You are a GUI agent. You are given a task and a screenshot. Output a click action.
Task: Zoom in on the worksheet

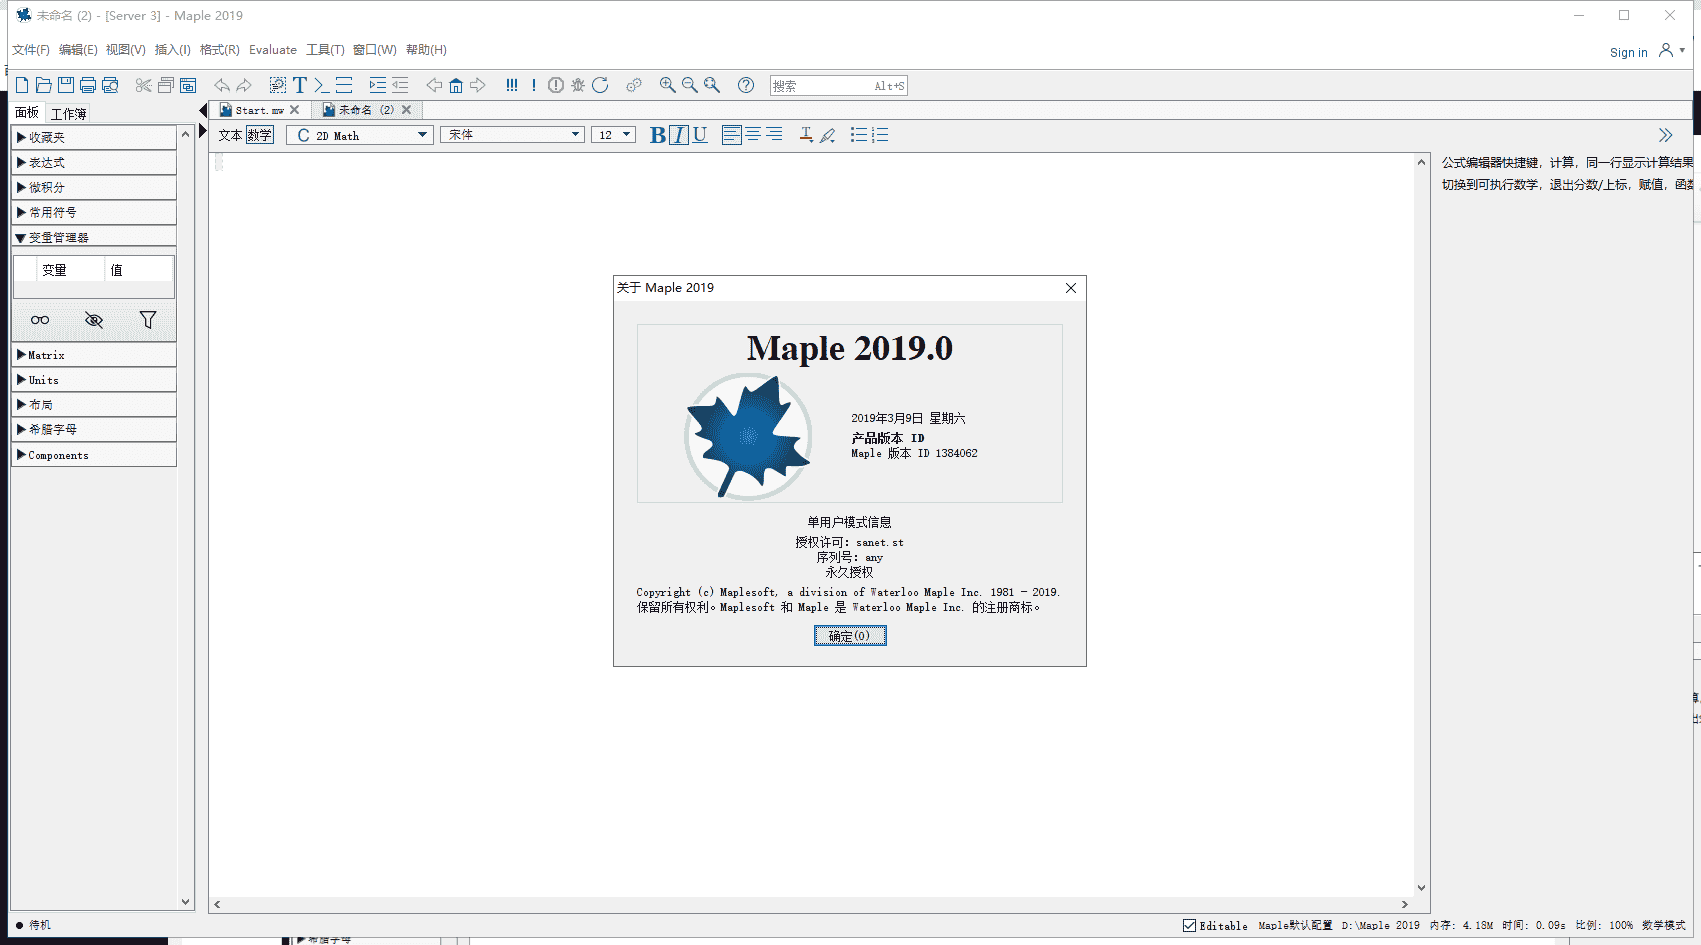click(x=667, y=85)
